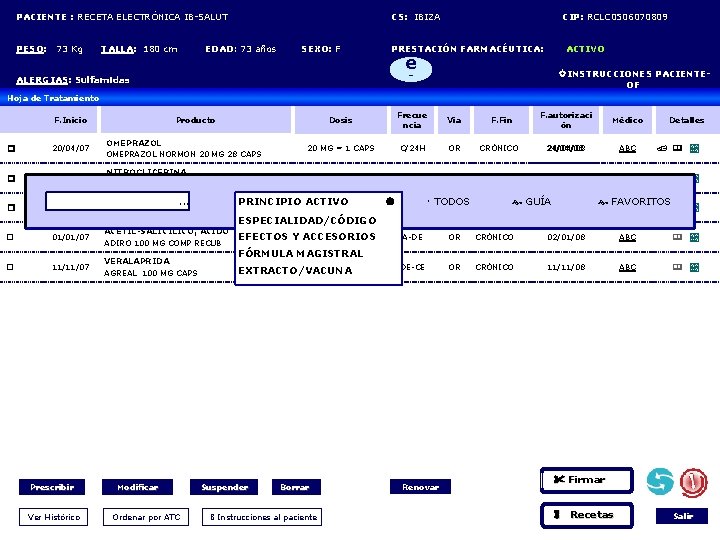Image resolution: width=720 pixels, height=540 pixels.
Task: Click the F.Inicio column header
Action: point(70,120)
